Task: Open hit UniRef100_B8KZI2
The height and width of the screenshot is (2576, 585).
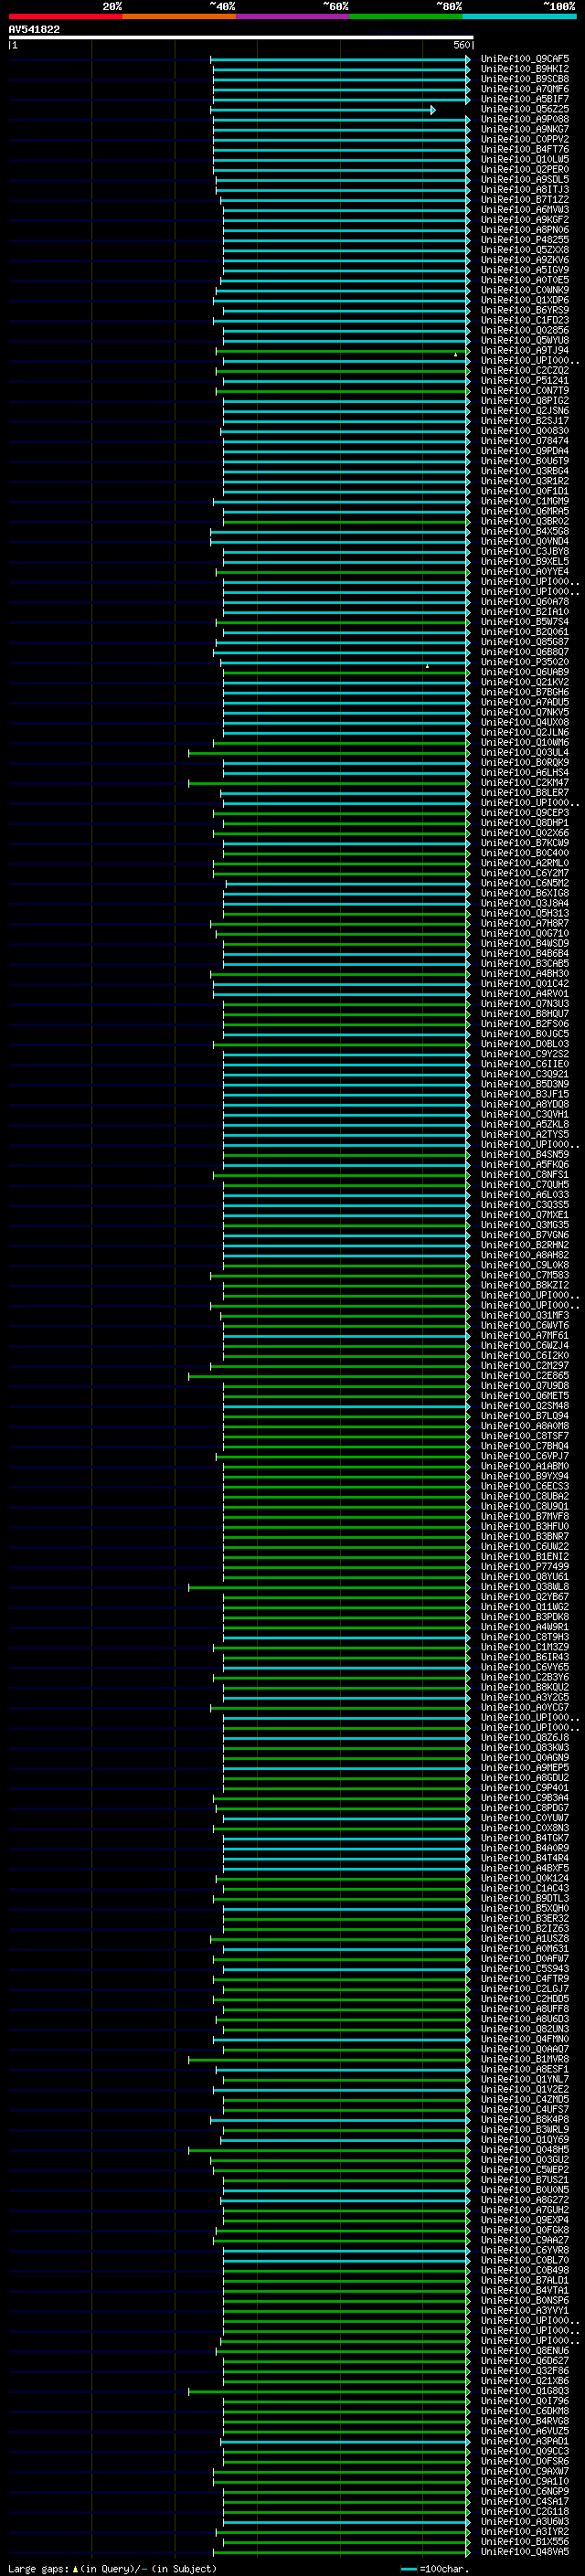Action: [x=525, y=1284]
